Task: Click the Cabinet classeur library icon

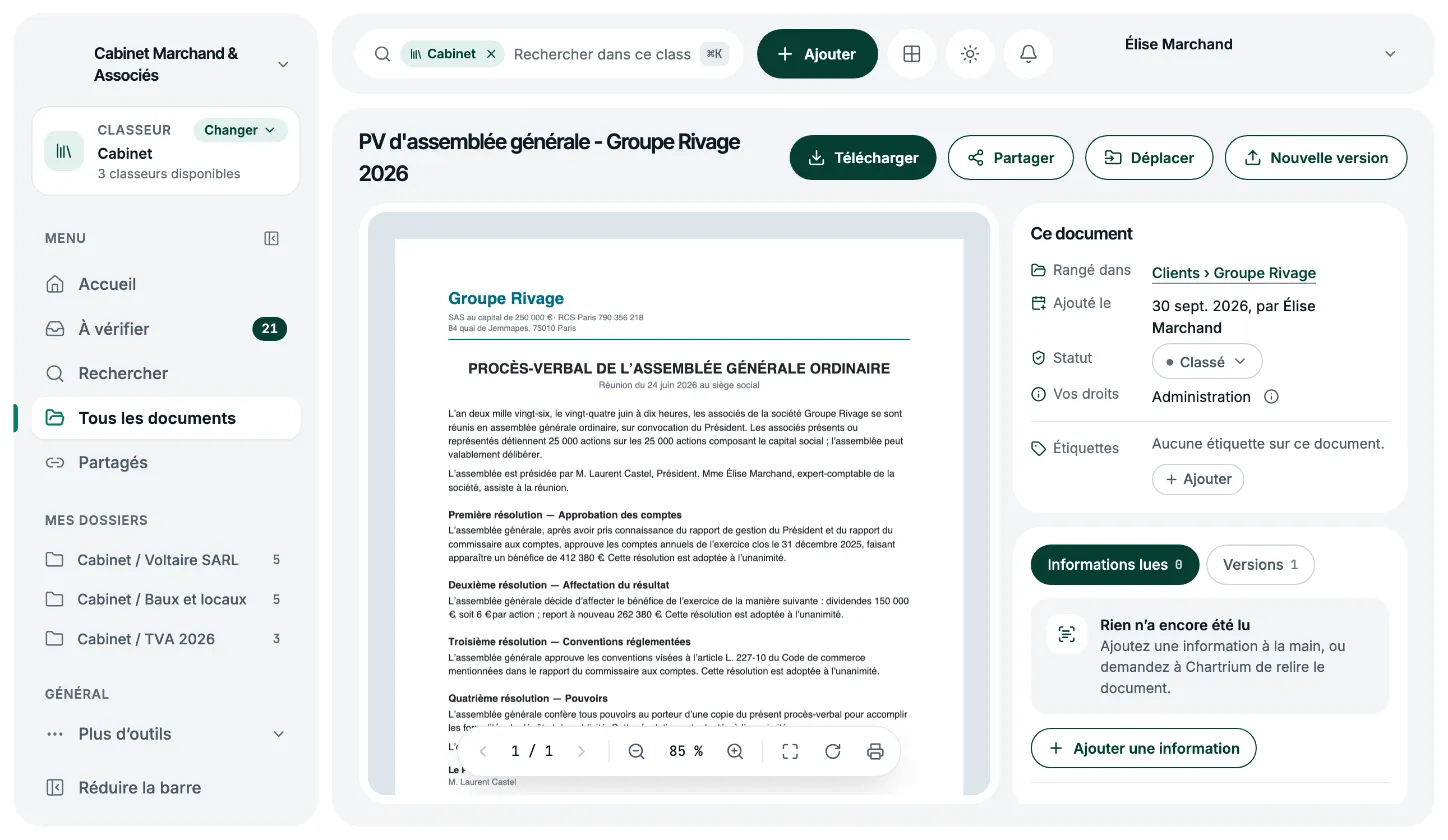Action: click(64, 151)
